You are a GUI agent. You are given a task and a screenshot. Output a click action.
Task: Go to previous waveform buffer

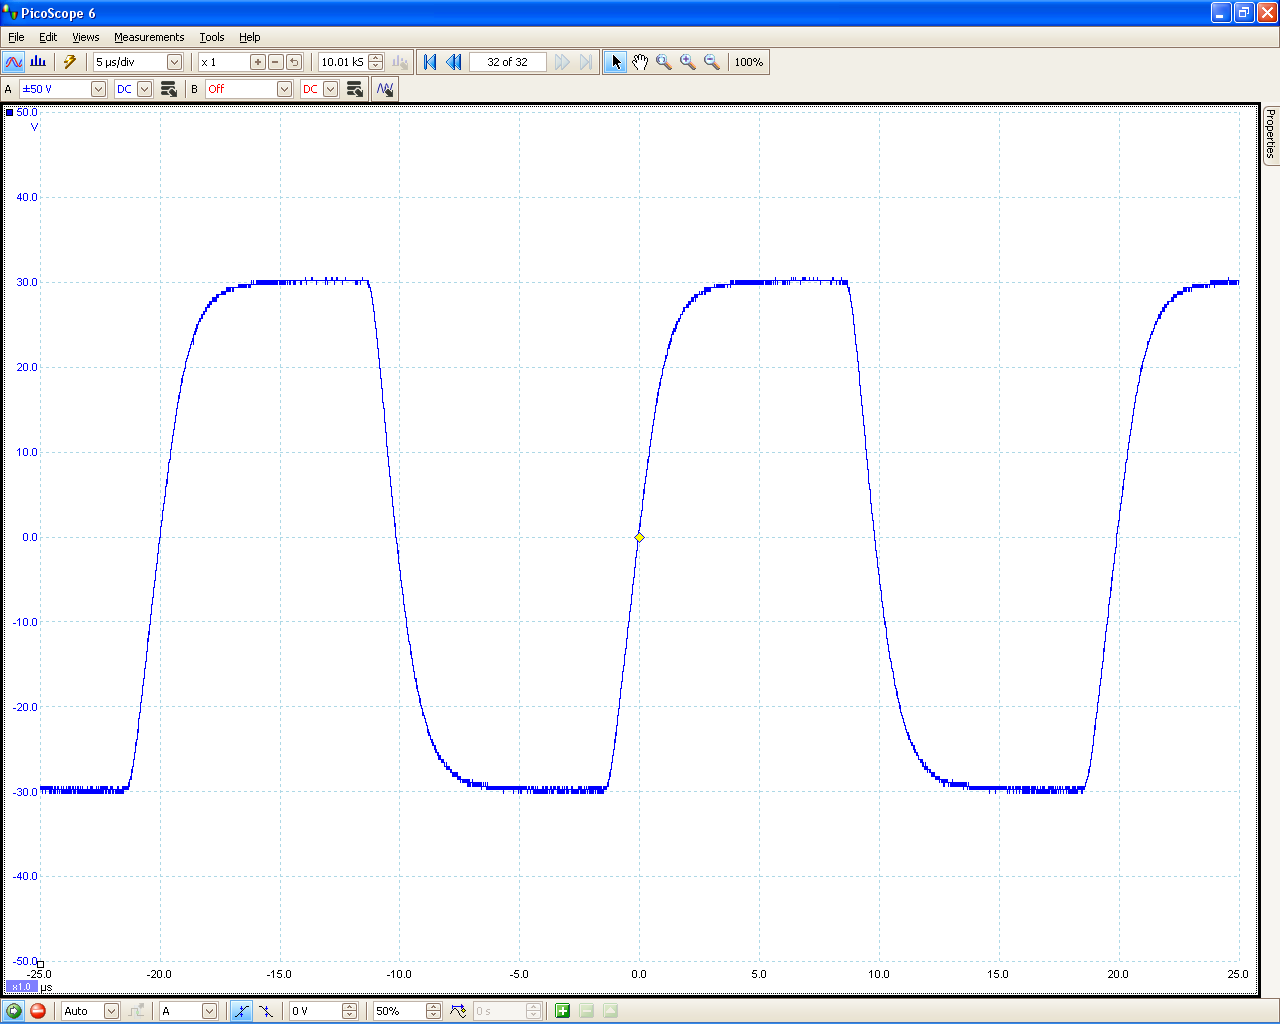[x=454, y=62]
